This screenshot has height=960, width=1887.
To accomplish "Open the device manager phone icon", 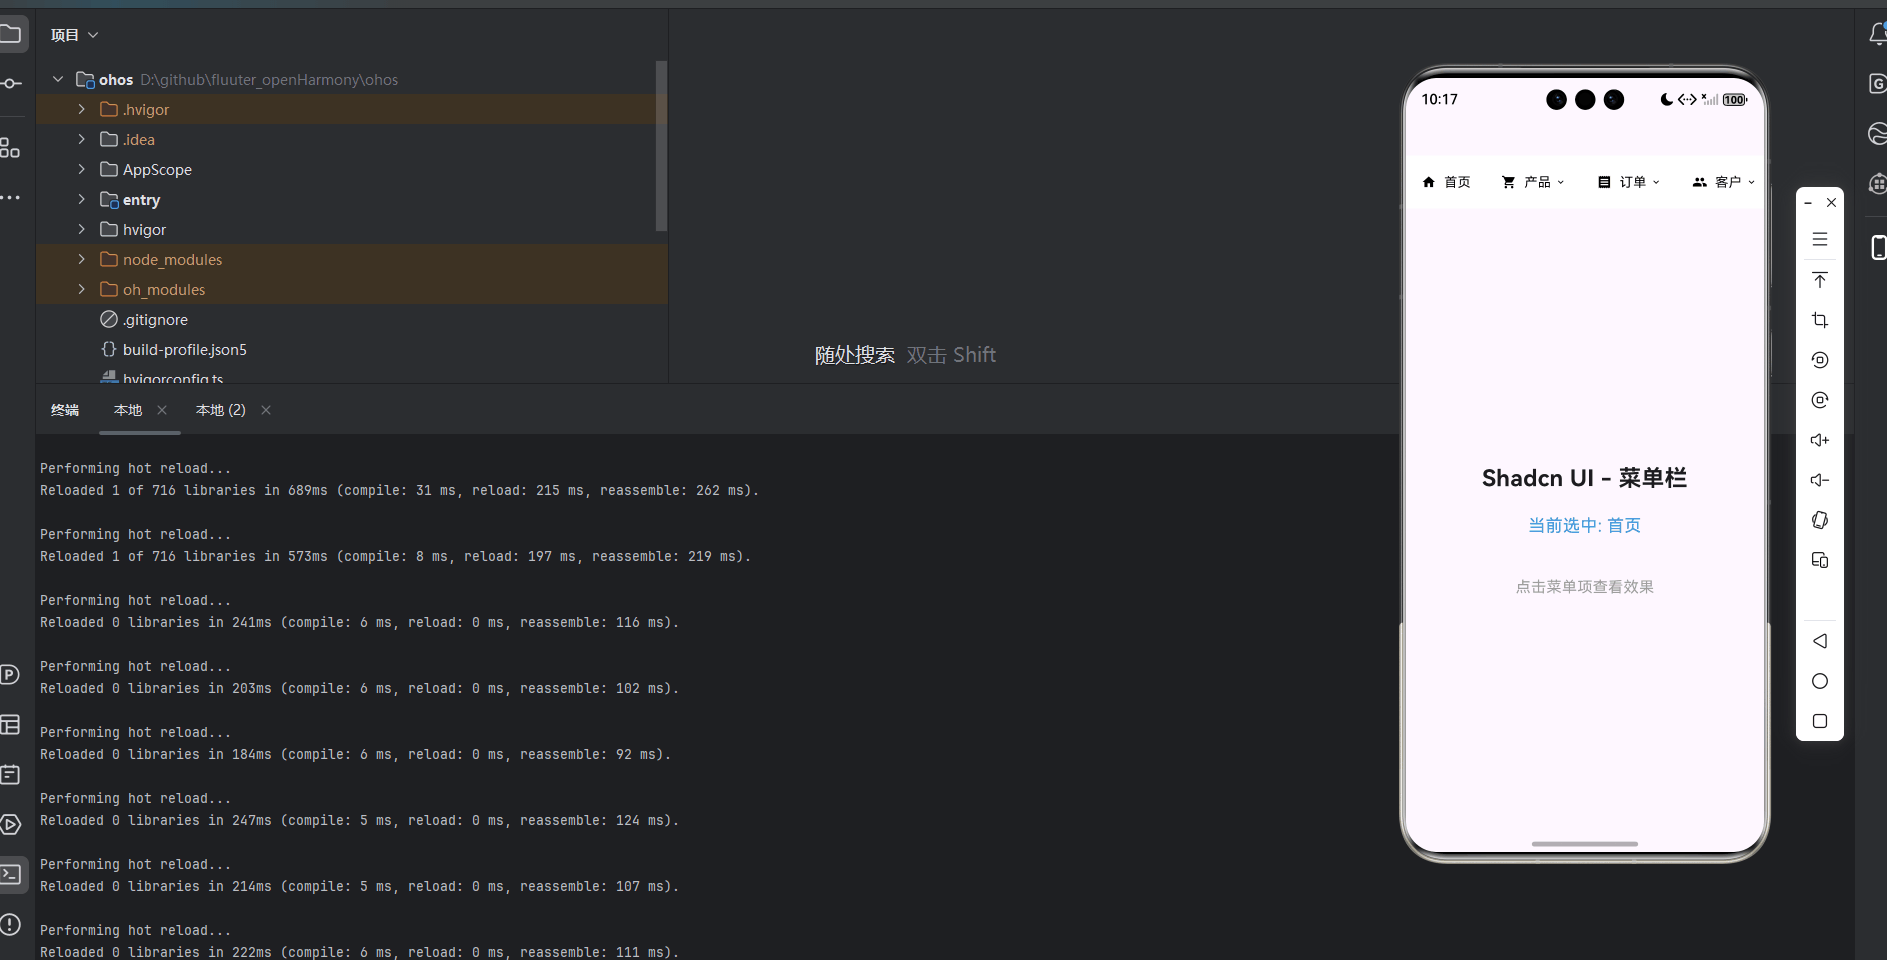I will (x=1878, y=247).
